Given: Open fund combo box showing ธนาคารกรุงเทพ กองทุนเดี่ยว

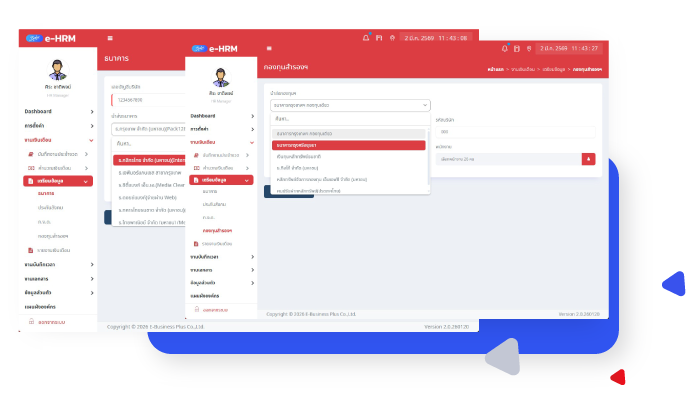Looking at the screenshot, I should pyautogui.click(x=350, y=105).
